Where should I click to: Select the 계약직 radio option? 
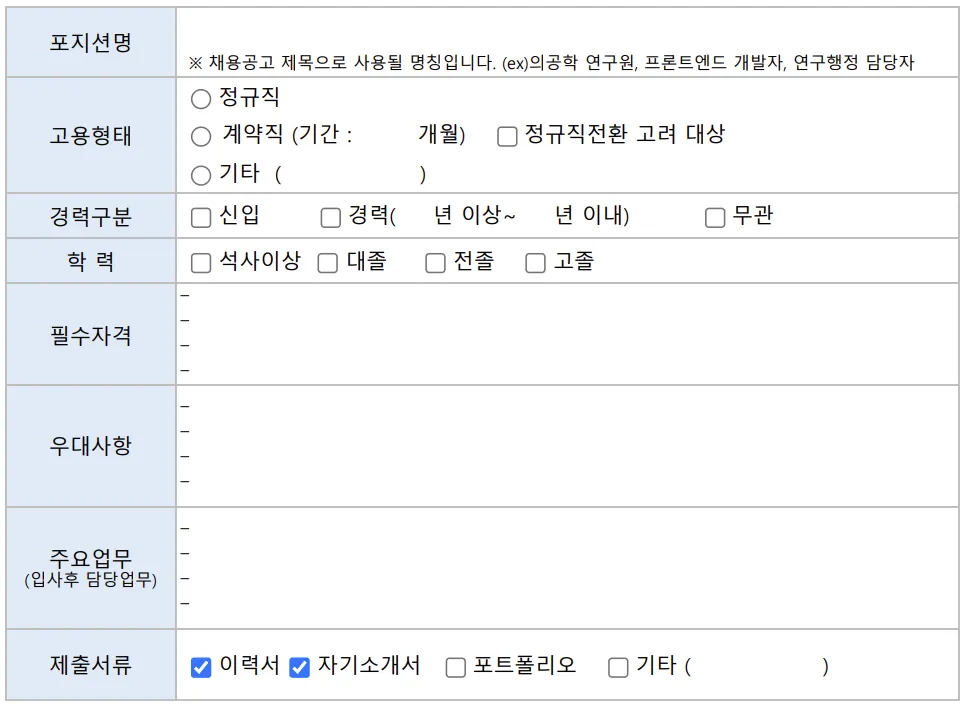tap(201, 137)
